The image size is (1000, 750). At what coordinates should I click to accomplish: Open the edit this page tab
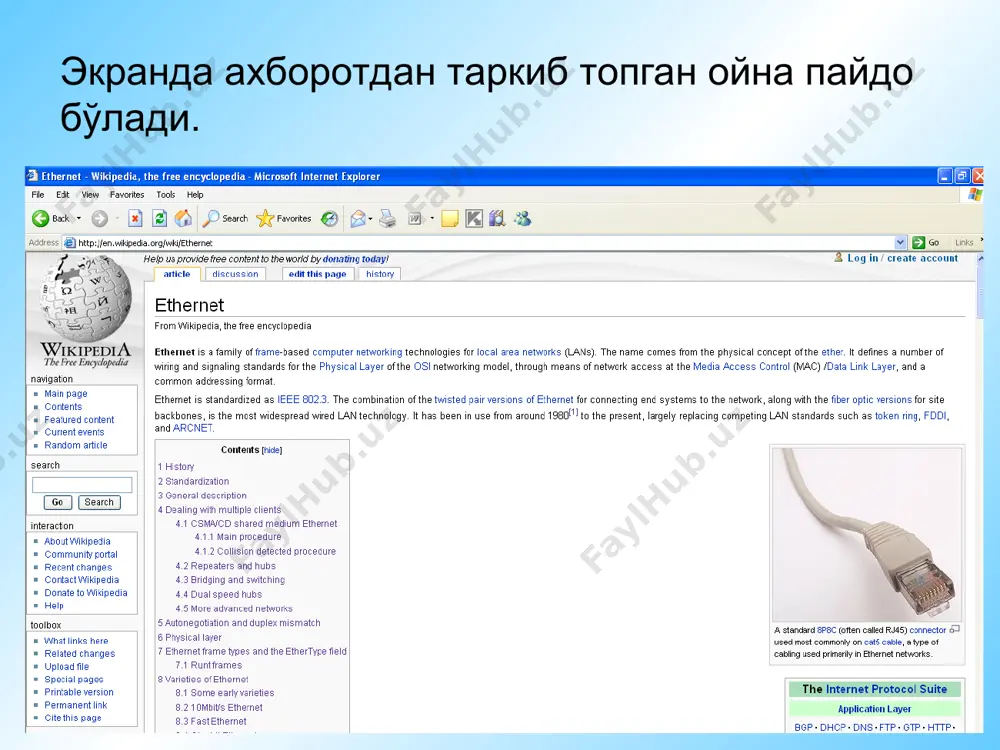[318, 274]
